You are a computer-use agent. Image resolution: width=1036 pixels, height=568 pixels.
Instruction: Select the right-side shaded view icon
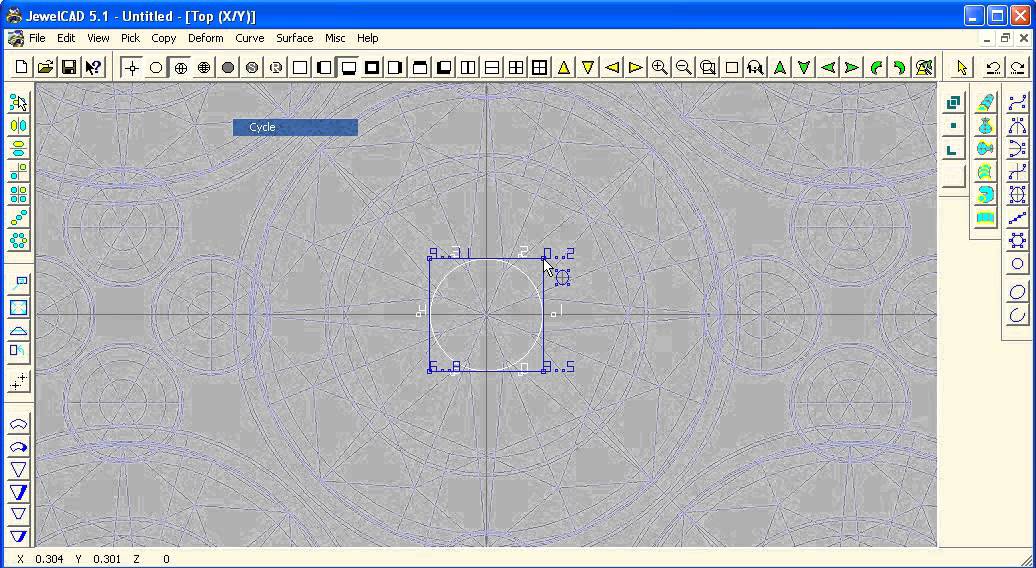click(396, 67)
